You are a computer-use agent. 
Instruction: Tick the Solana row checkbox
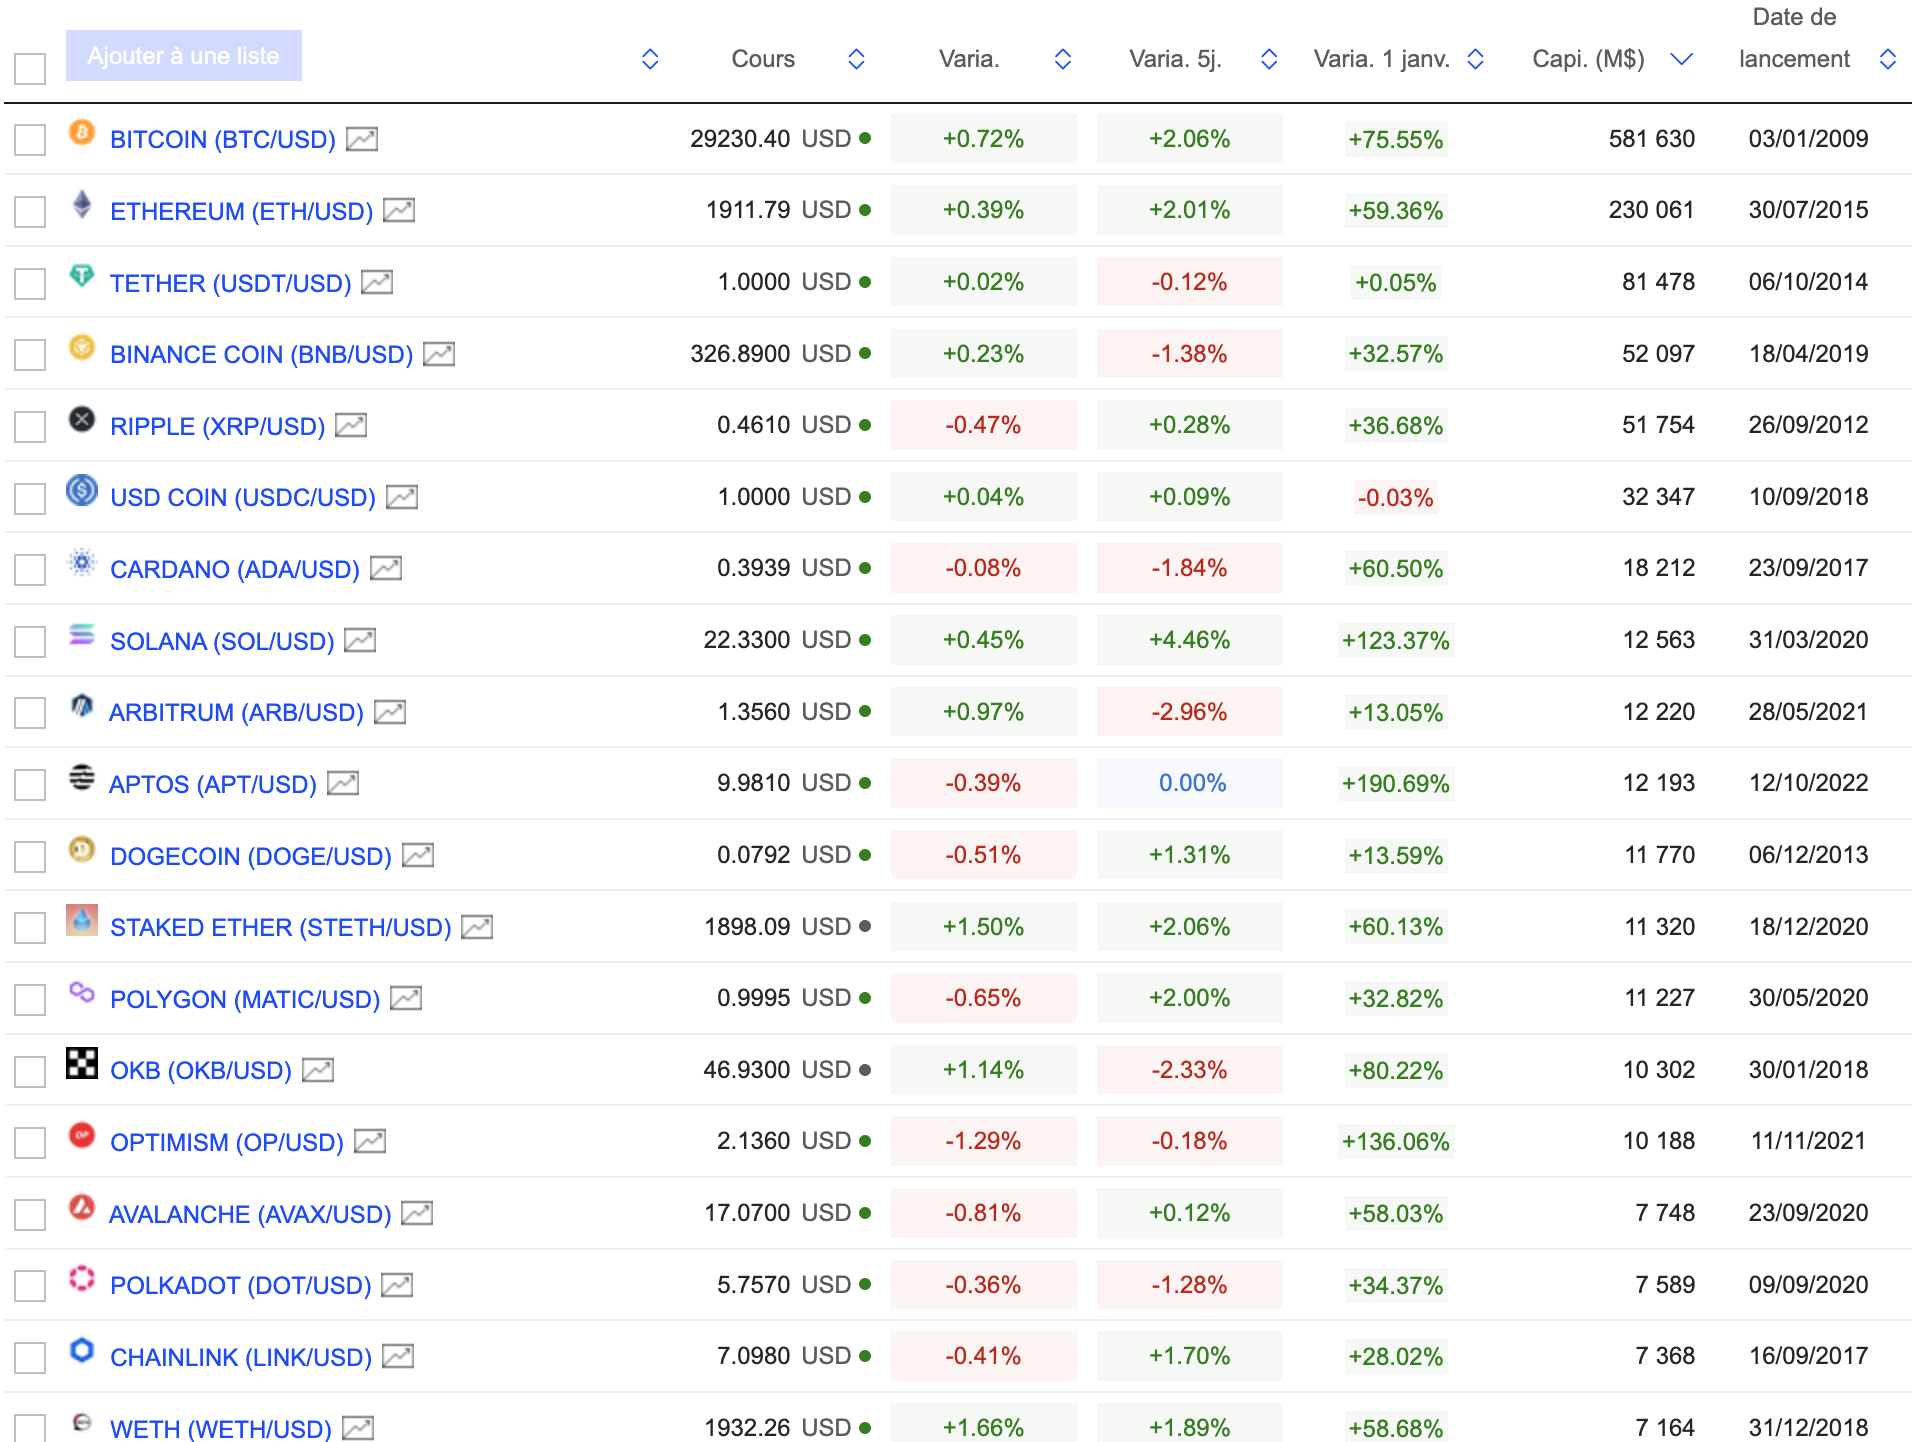tap(30, 642)
